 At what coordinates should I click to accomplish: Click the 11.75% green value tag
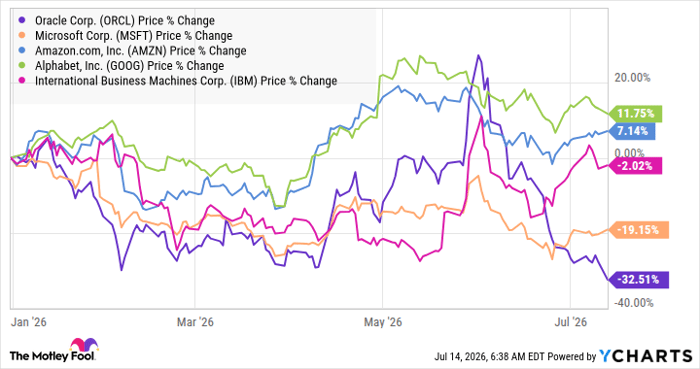[635, 114]
